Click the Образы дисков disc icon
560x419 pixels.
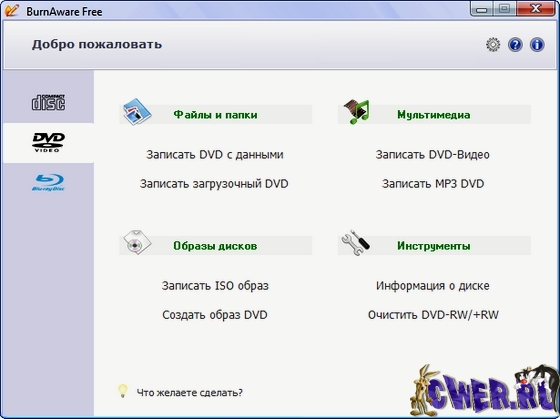138,242
